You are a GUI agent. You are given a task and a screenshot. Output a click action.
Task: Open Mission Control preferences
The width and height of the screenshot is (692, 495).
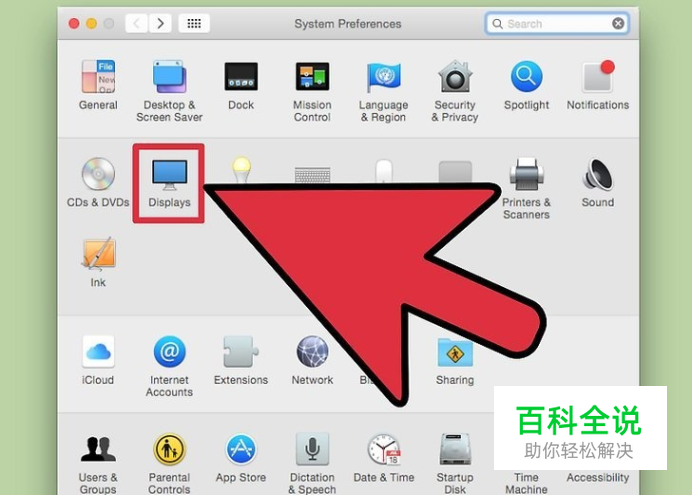point(312,91)
